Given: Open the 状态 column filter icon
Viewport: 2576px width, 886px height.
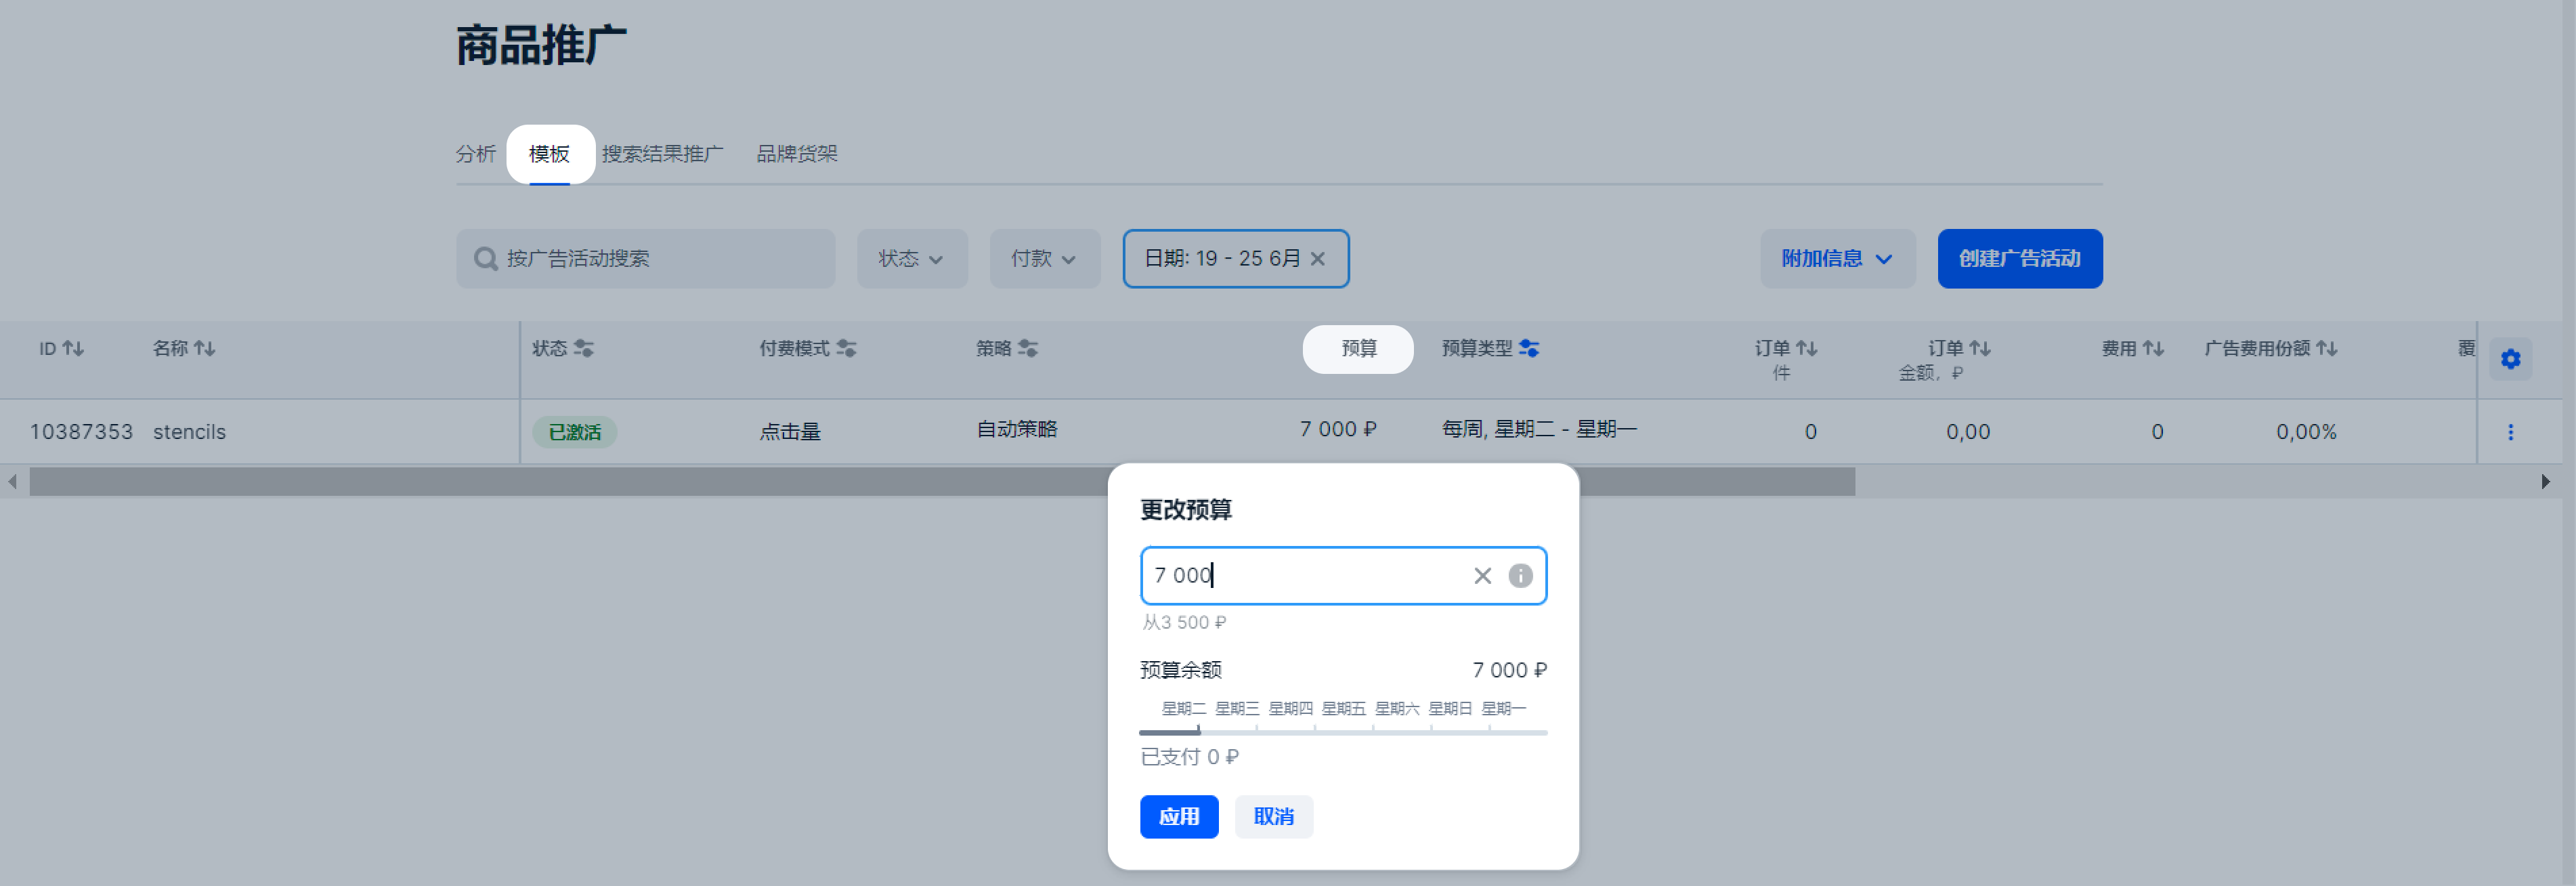Looking at the screenshot, I should [584, 348].
